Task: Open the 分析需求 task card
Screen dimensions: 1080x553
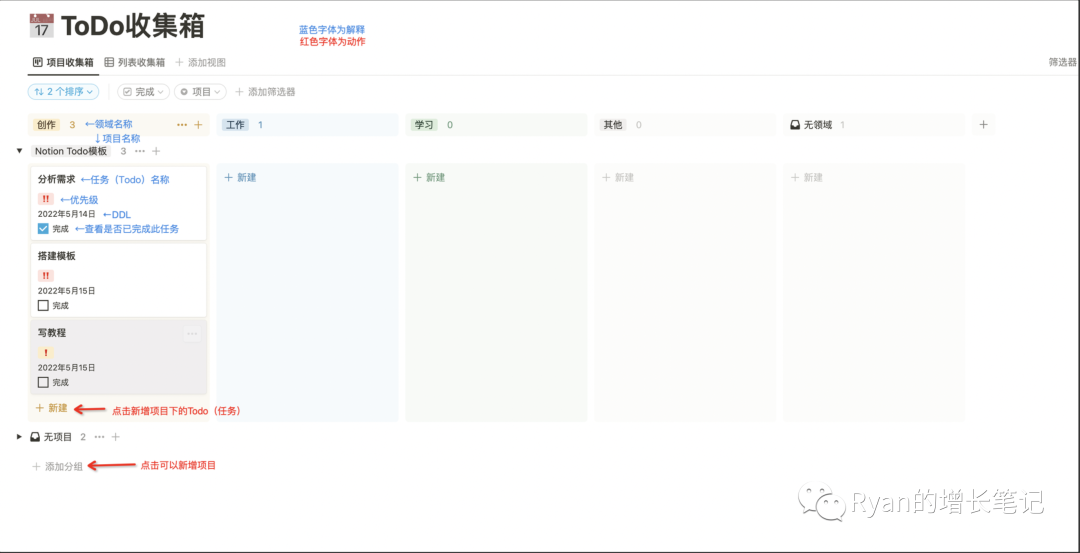Action: pos(118,203)
